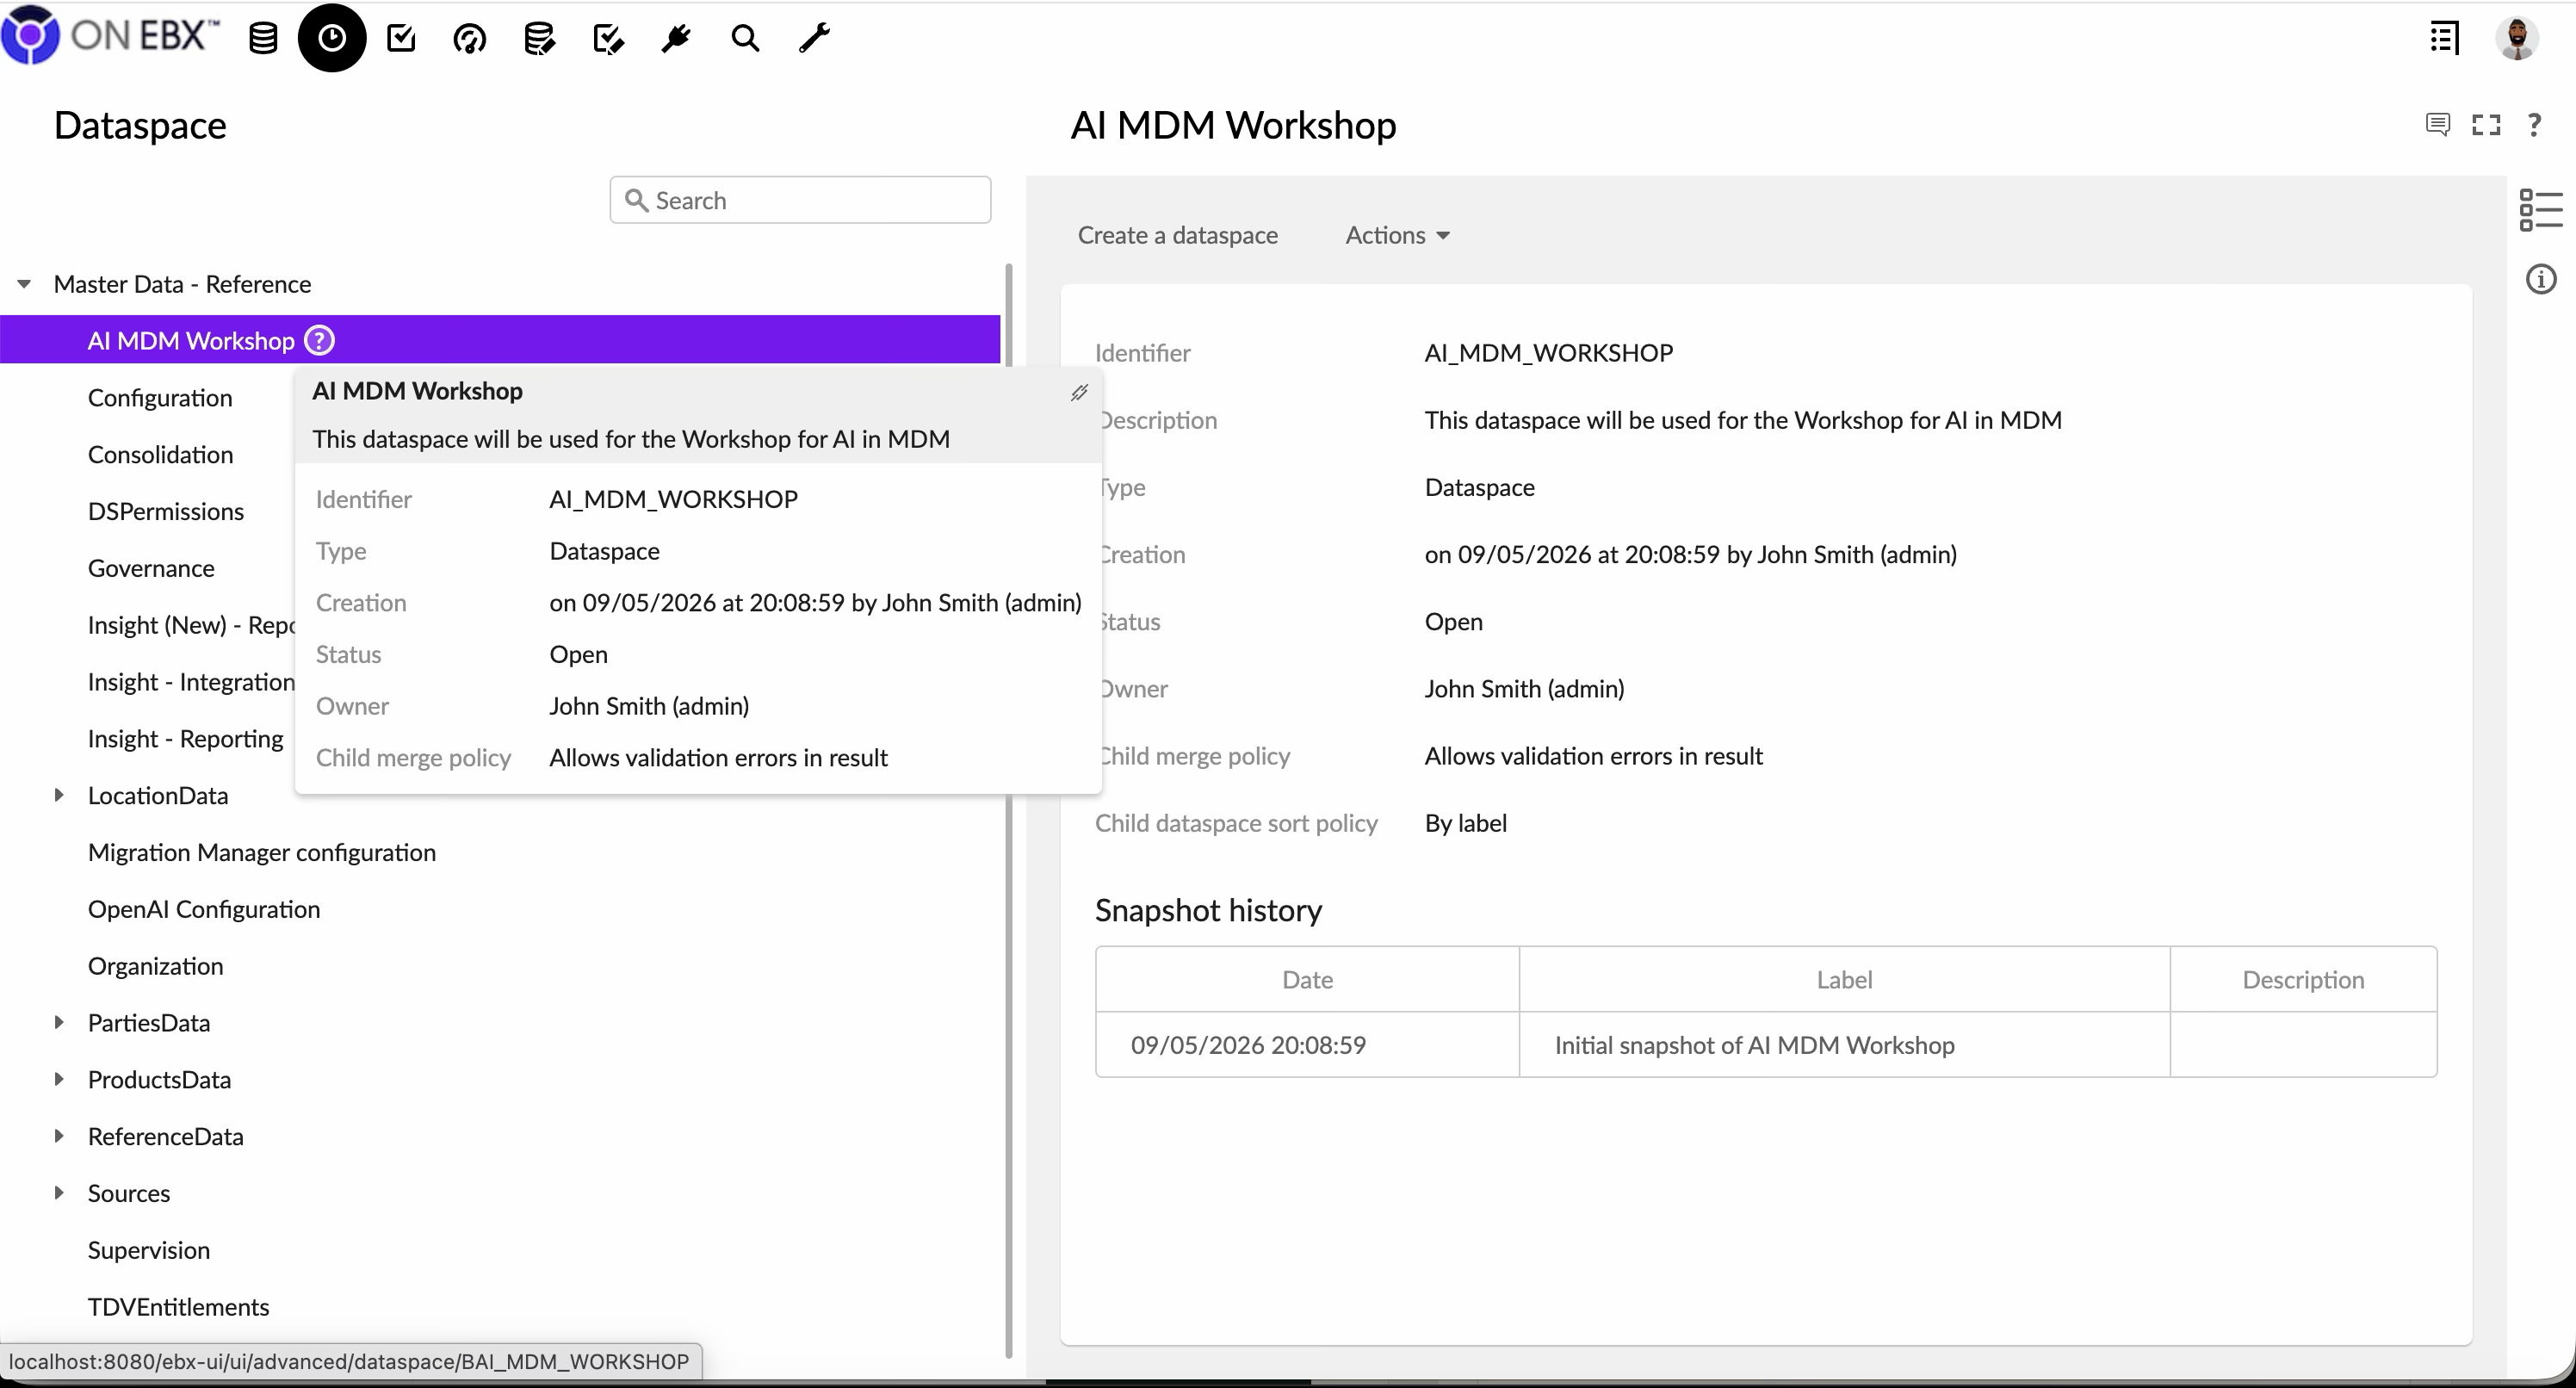Focus the dataspace Search field
The height and width of the screenshot is (1388, 2576).
coord(800,200)
